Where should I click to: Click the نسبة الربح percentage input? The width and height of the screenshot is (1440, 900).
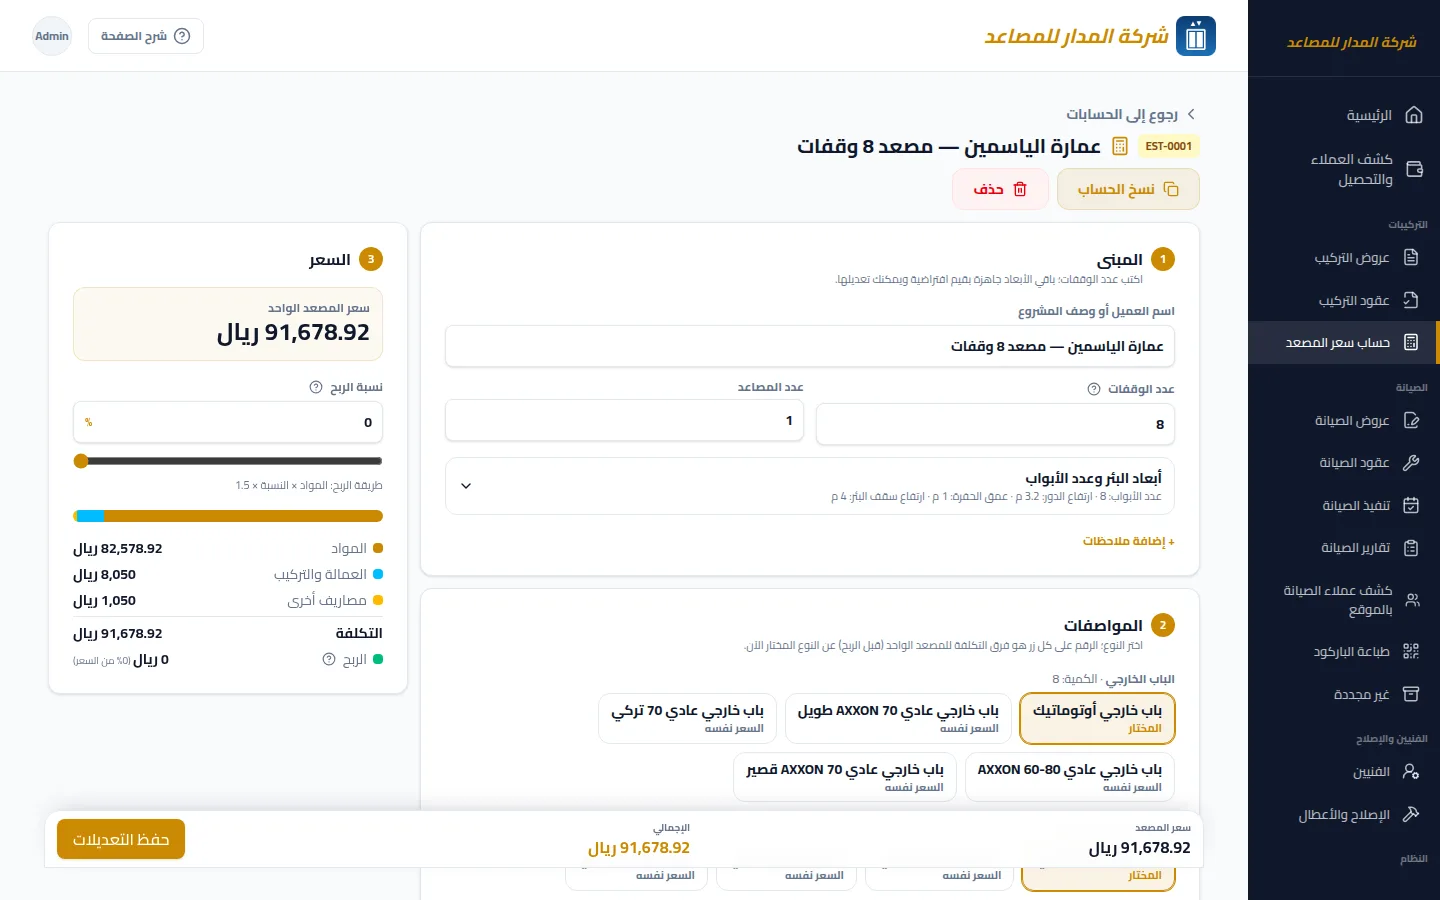[228, 422]
